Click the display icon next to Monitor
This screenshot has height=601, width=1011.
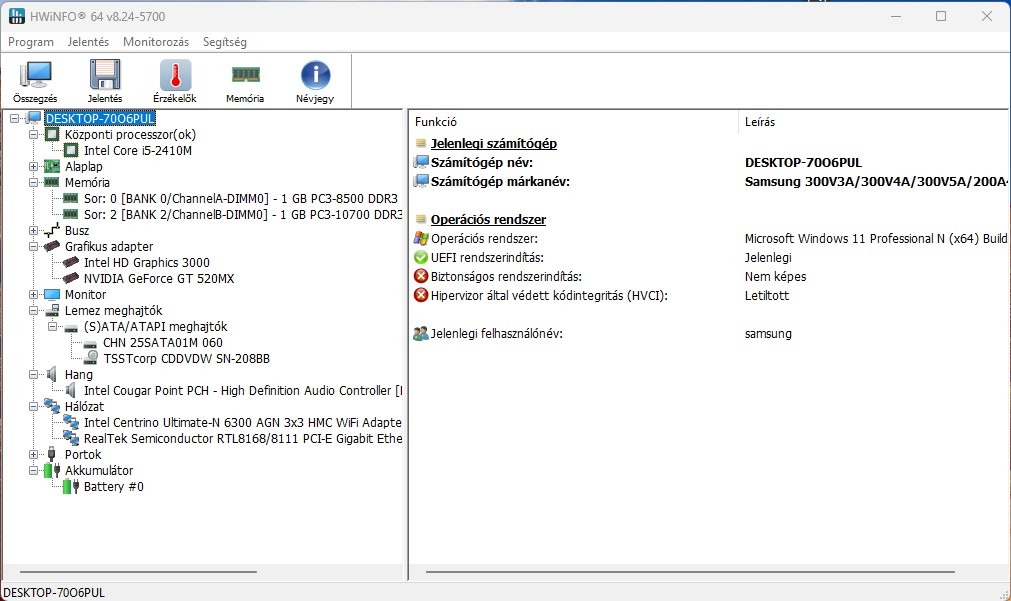click(52, 295)
